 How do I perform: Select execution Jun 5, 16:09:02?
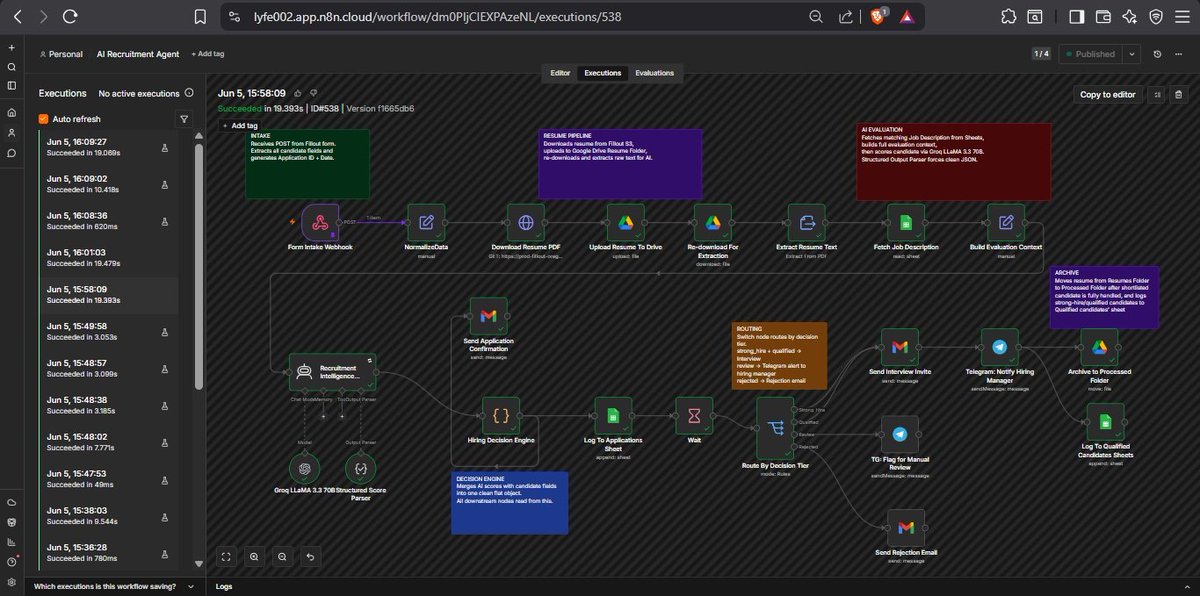click(108, 184)
